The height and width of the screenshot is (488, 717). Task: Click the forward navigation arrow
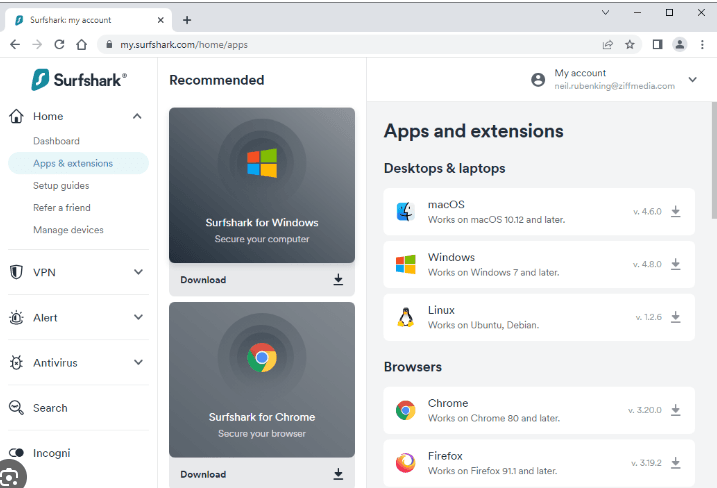click(37, 44)
